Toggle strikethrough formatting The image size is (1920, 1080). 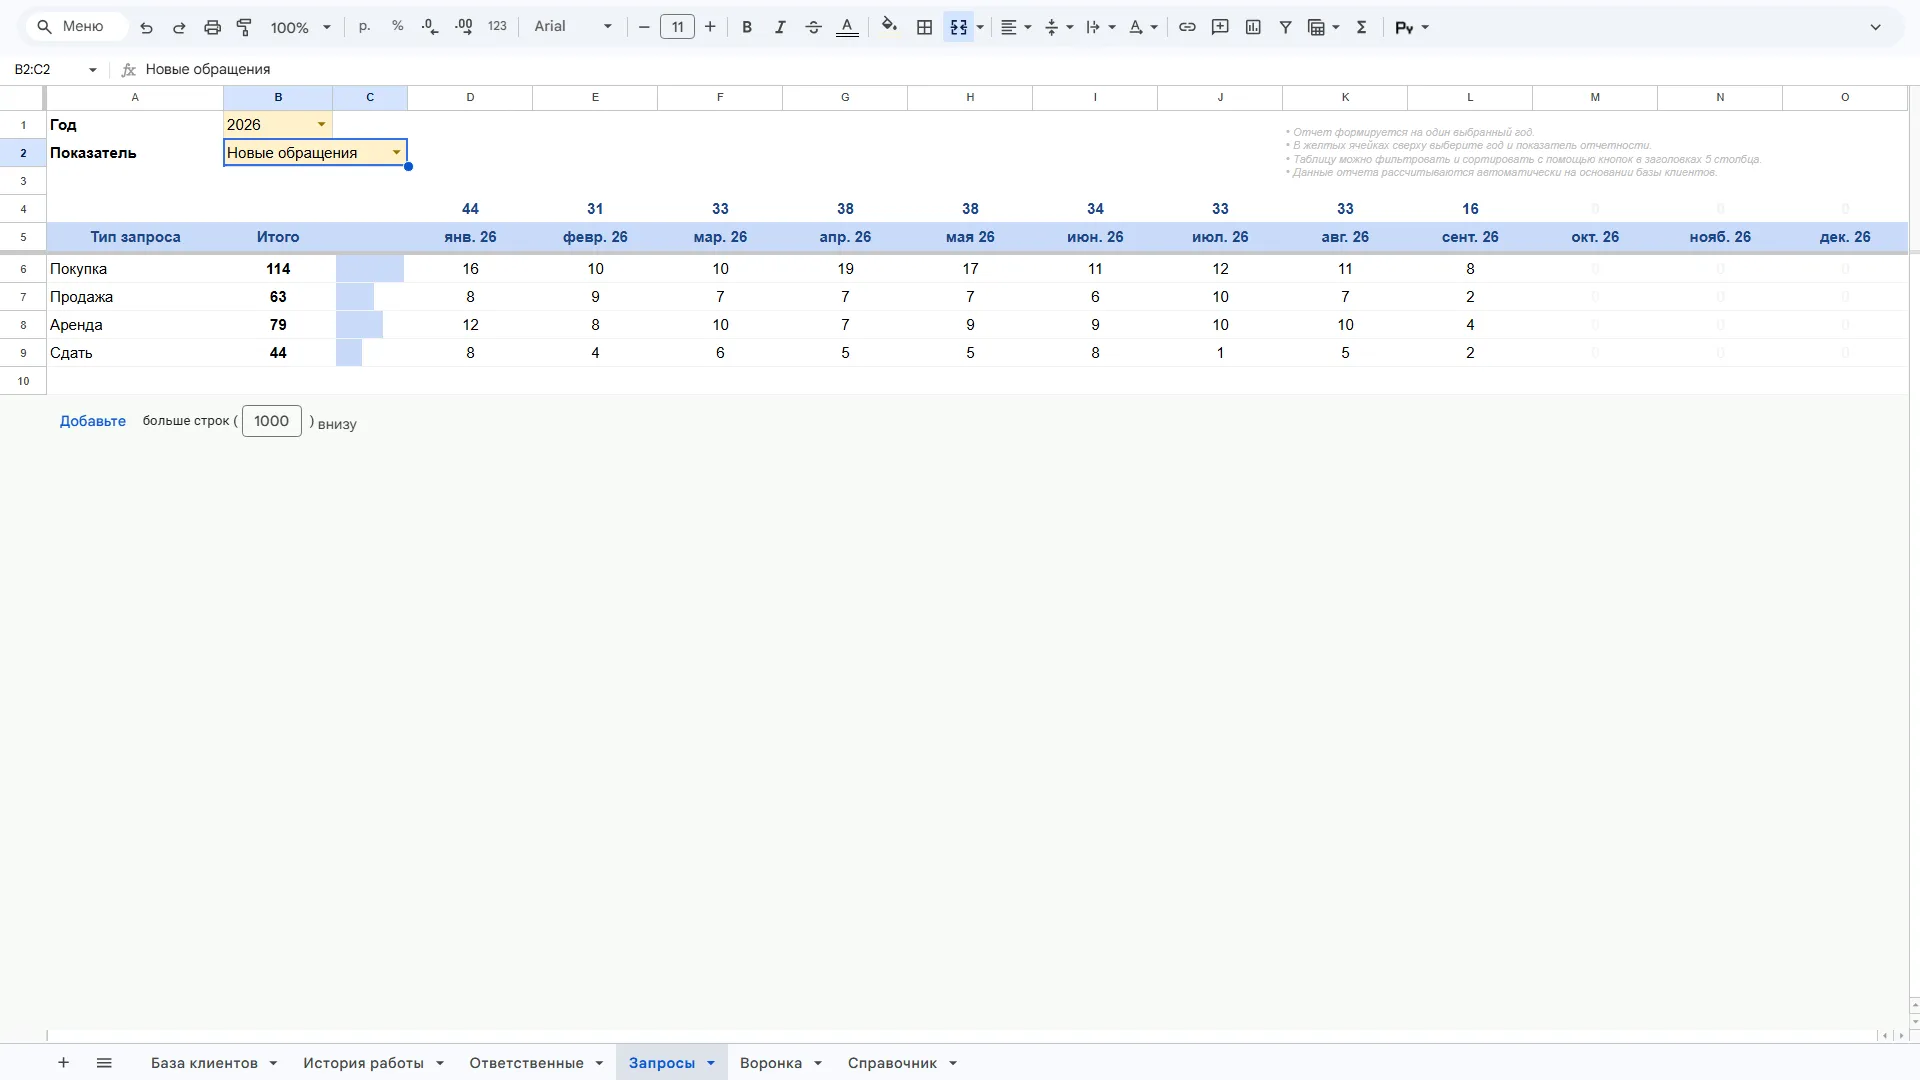pos(814,27)
